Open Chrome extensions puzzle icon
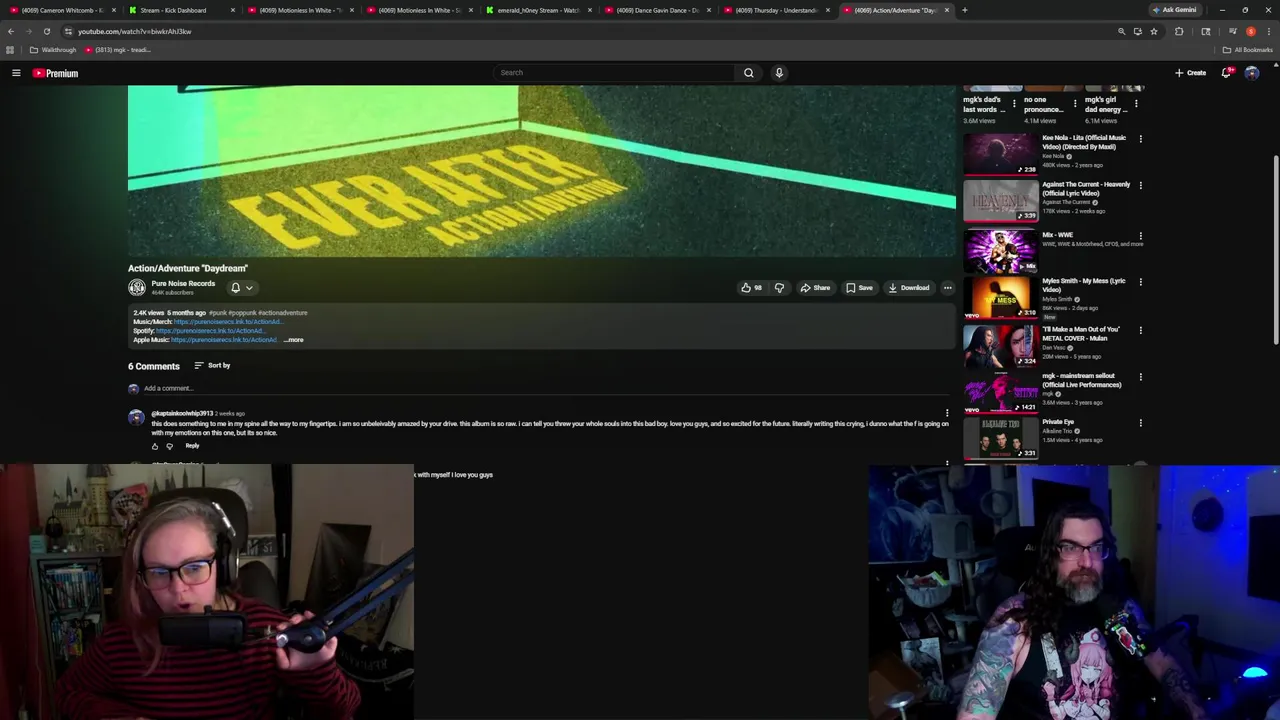 pyautogui.click(x=1179, y=31)
